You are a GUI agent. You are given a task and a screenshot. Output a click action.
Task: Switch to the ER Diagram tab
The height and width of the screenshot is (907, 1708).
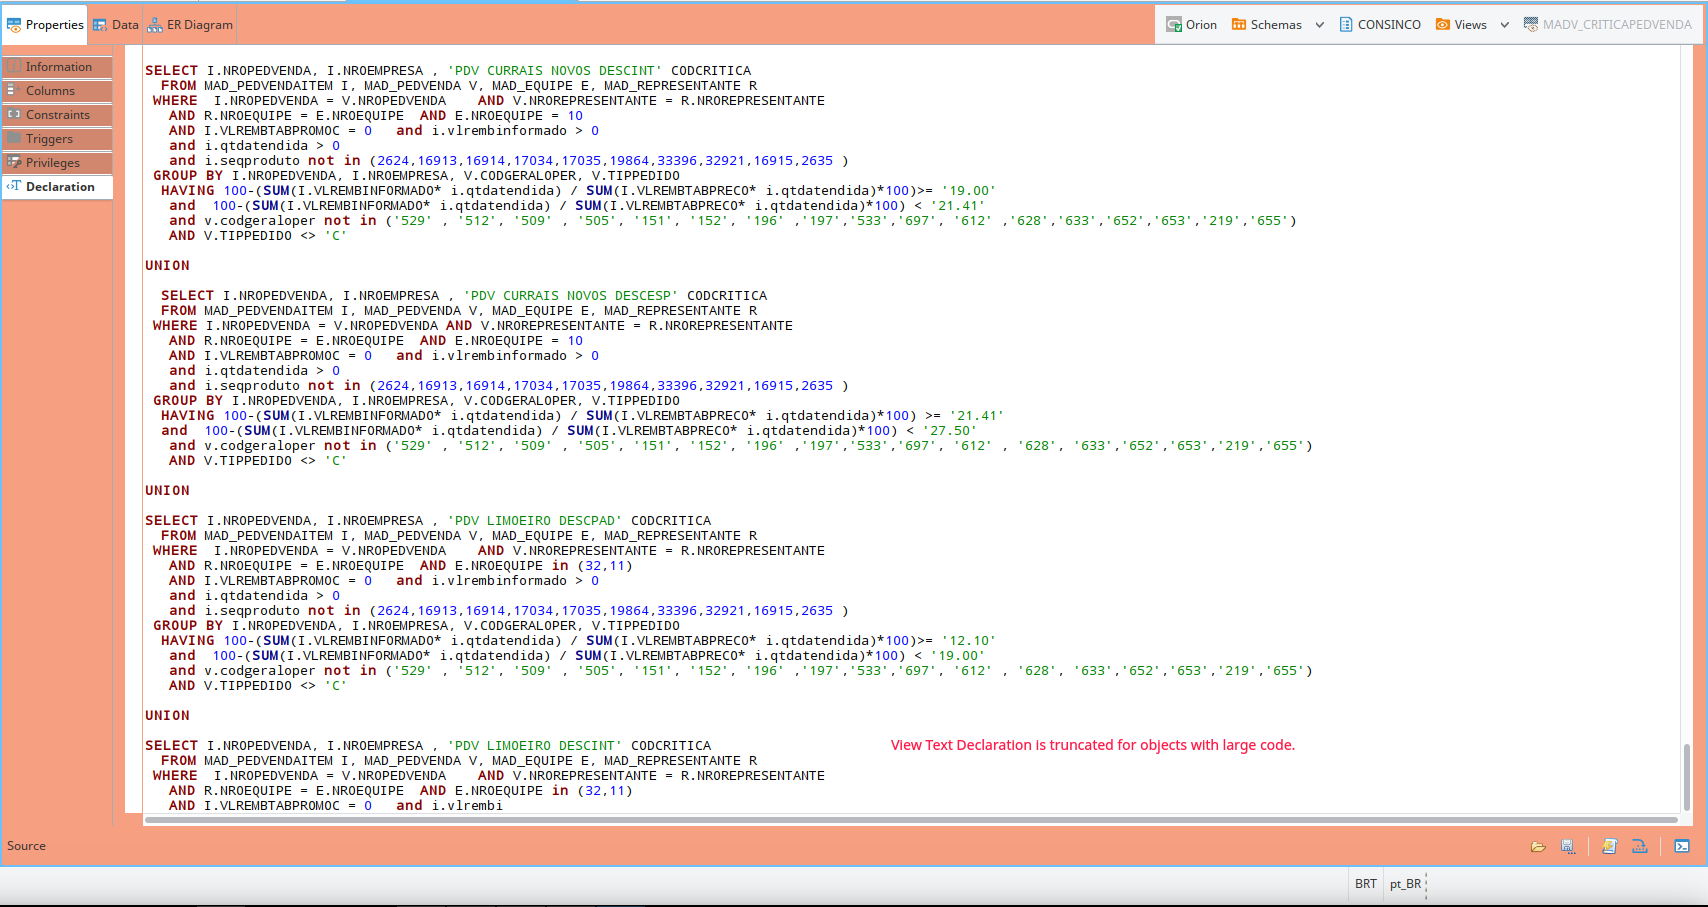click(189, 23)
